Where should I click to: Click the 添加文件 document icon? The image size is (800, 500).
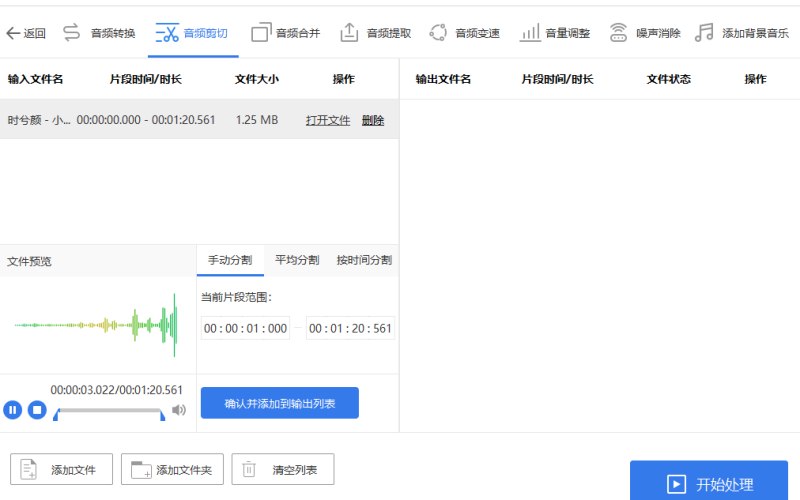click(28, 469)
